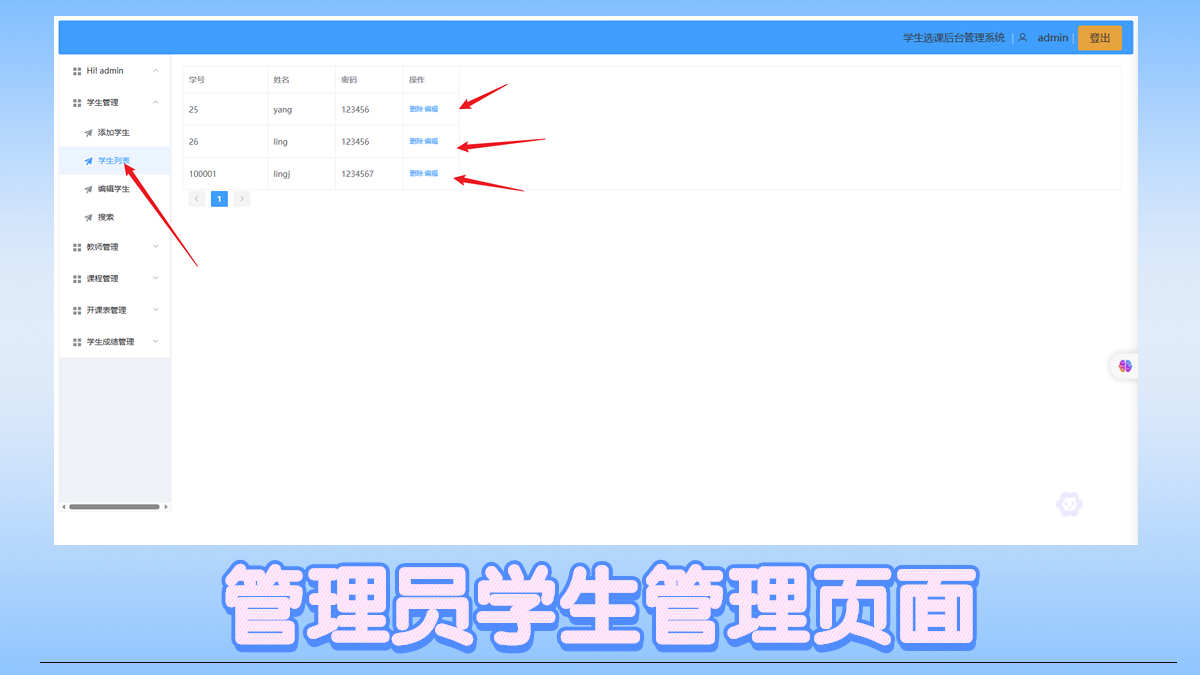1200x675 pixels.
Task: Expand the 课程管理 menu chevron
Action: [155, 278]
